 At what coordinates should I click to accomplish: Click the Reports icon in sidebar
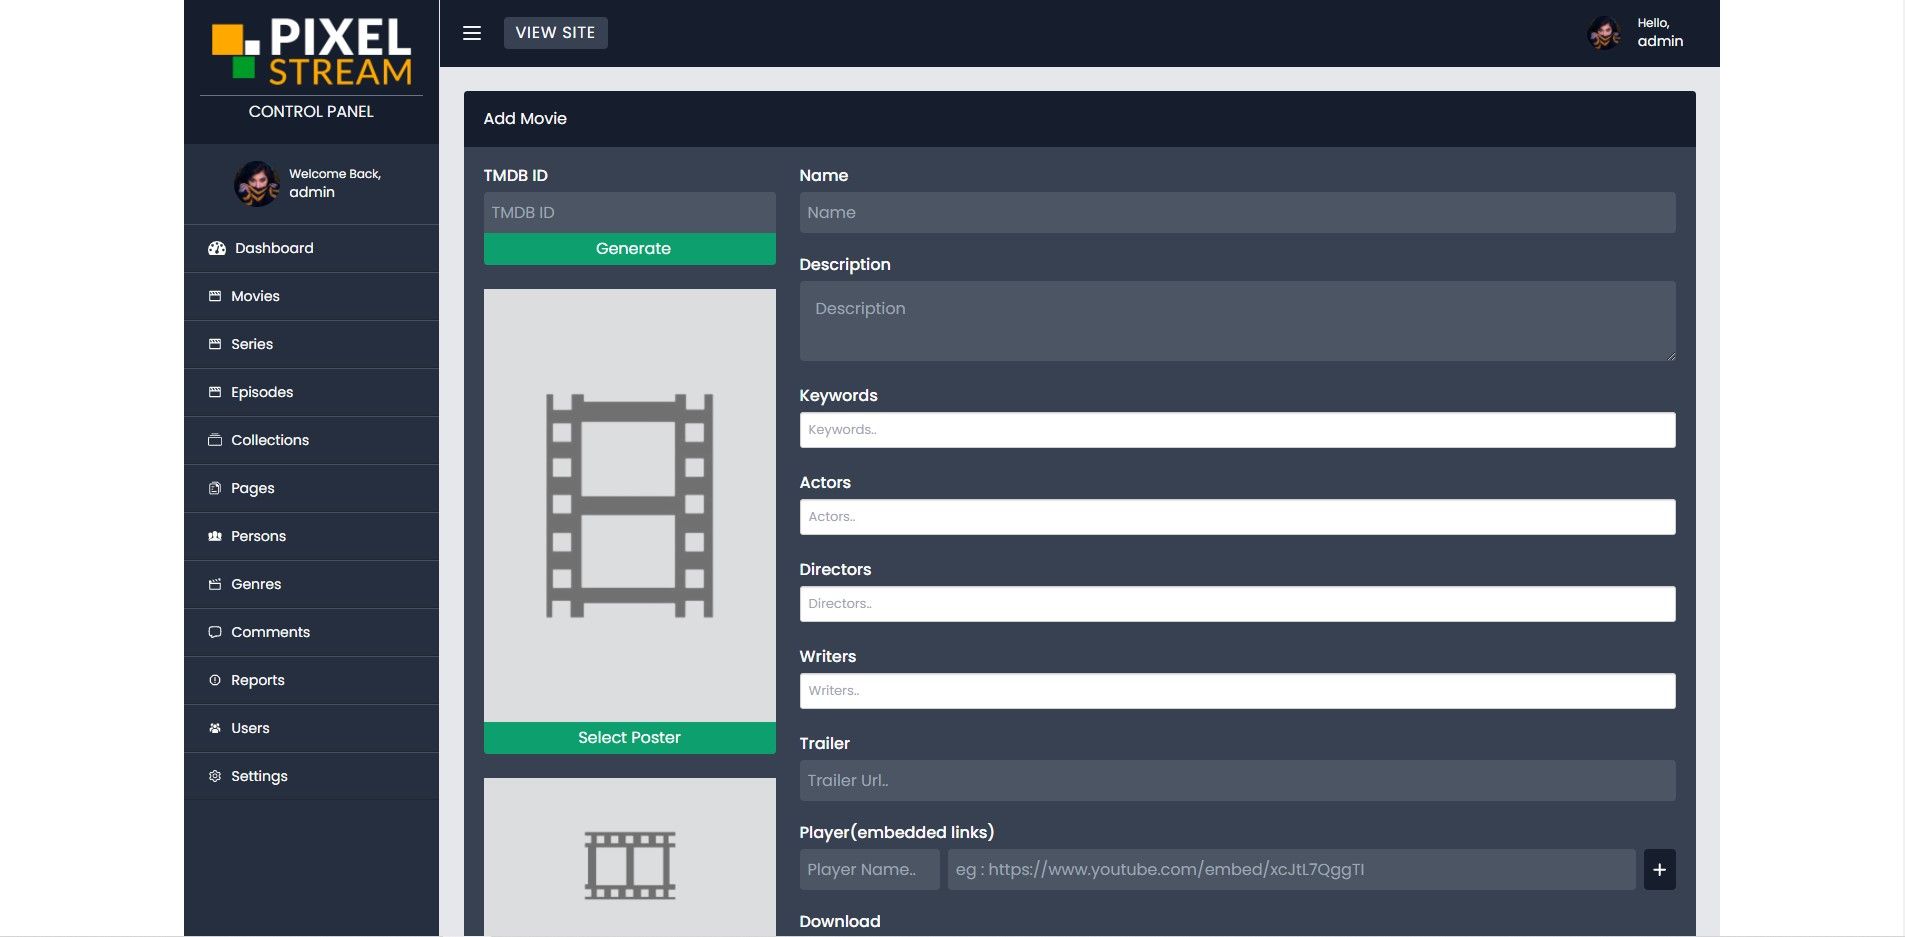coord(214,680)
